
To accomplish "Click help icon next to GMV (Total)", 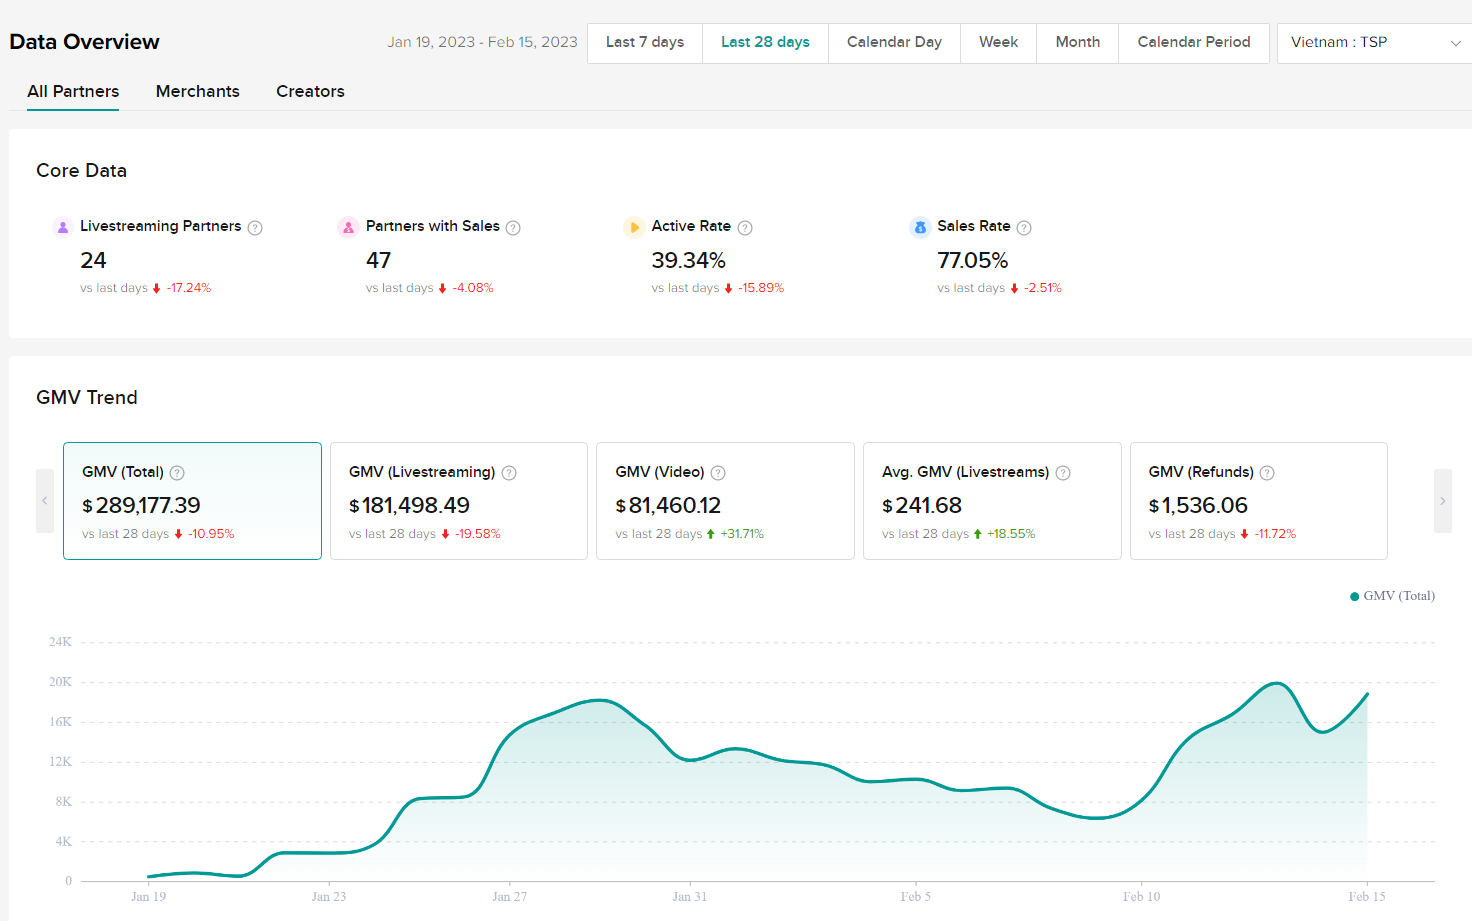I will pos(177,473).
